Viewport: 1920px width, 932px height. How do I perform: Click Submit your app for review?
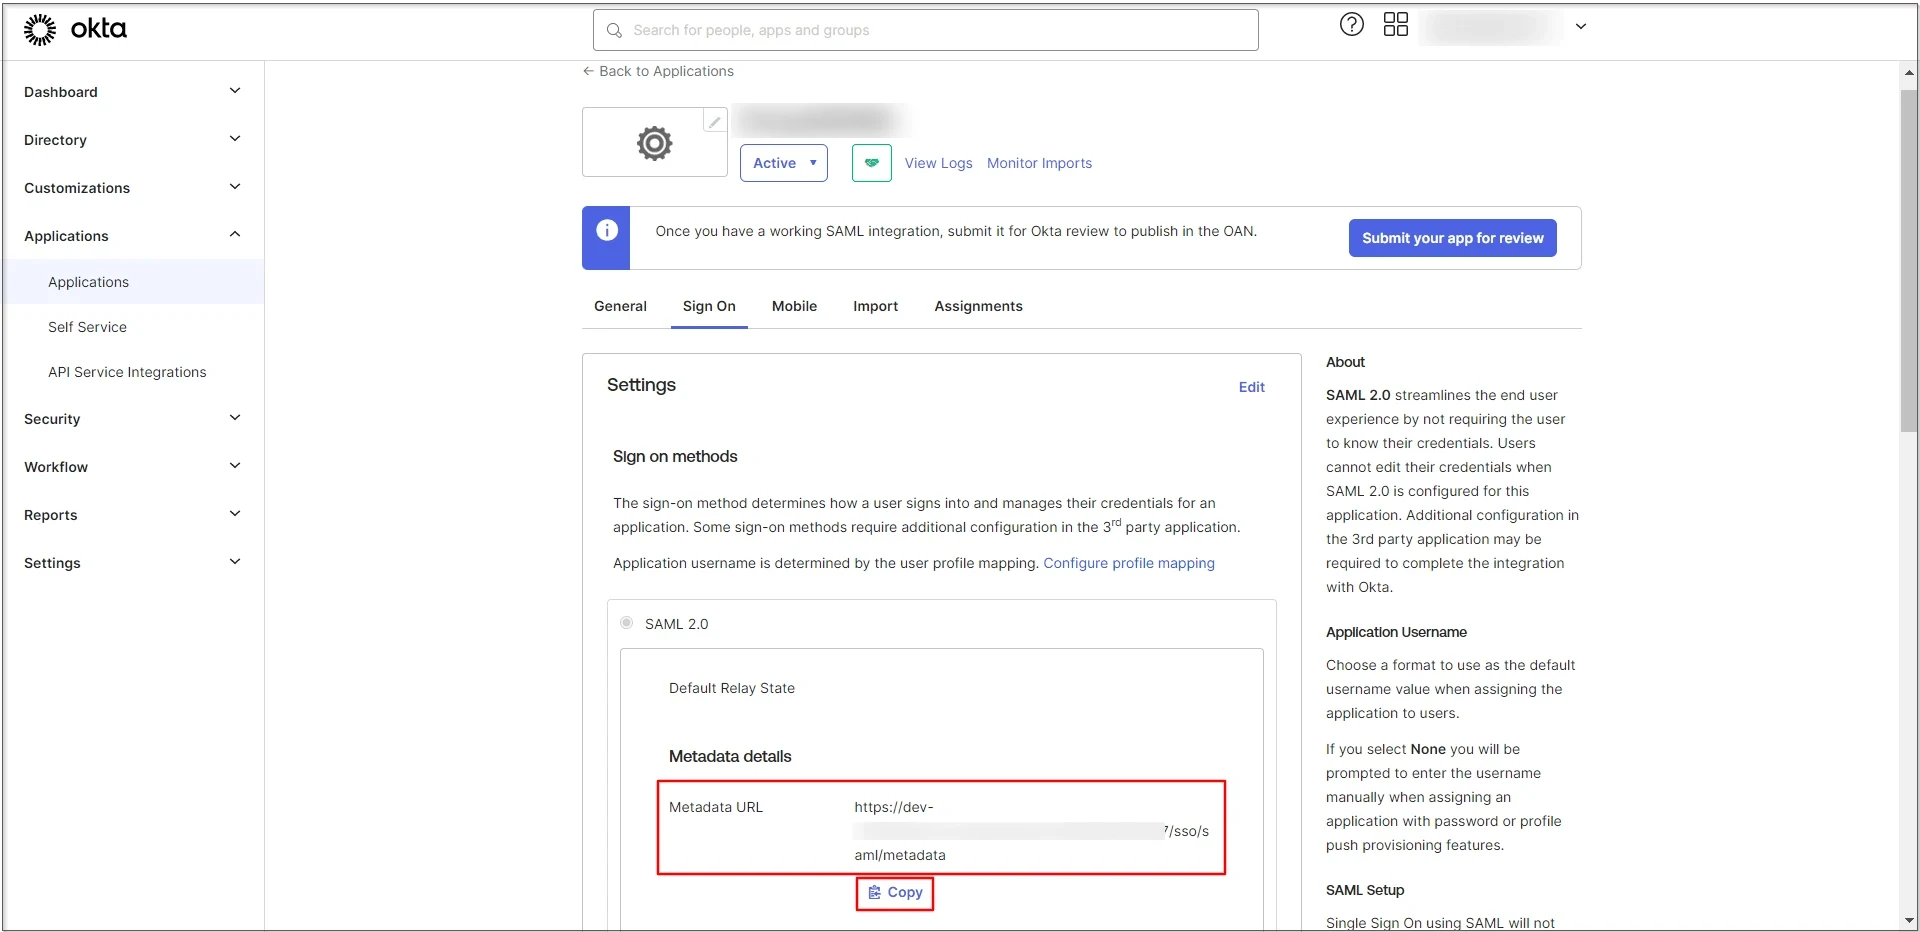pyautogui.click(x=1452, y=238)
